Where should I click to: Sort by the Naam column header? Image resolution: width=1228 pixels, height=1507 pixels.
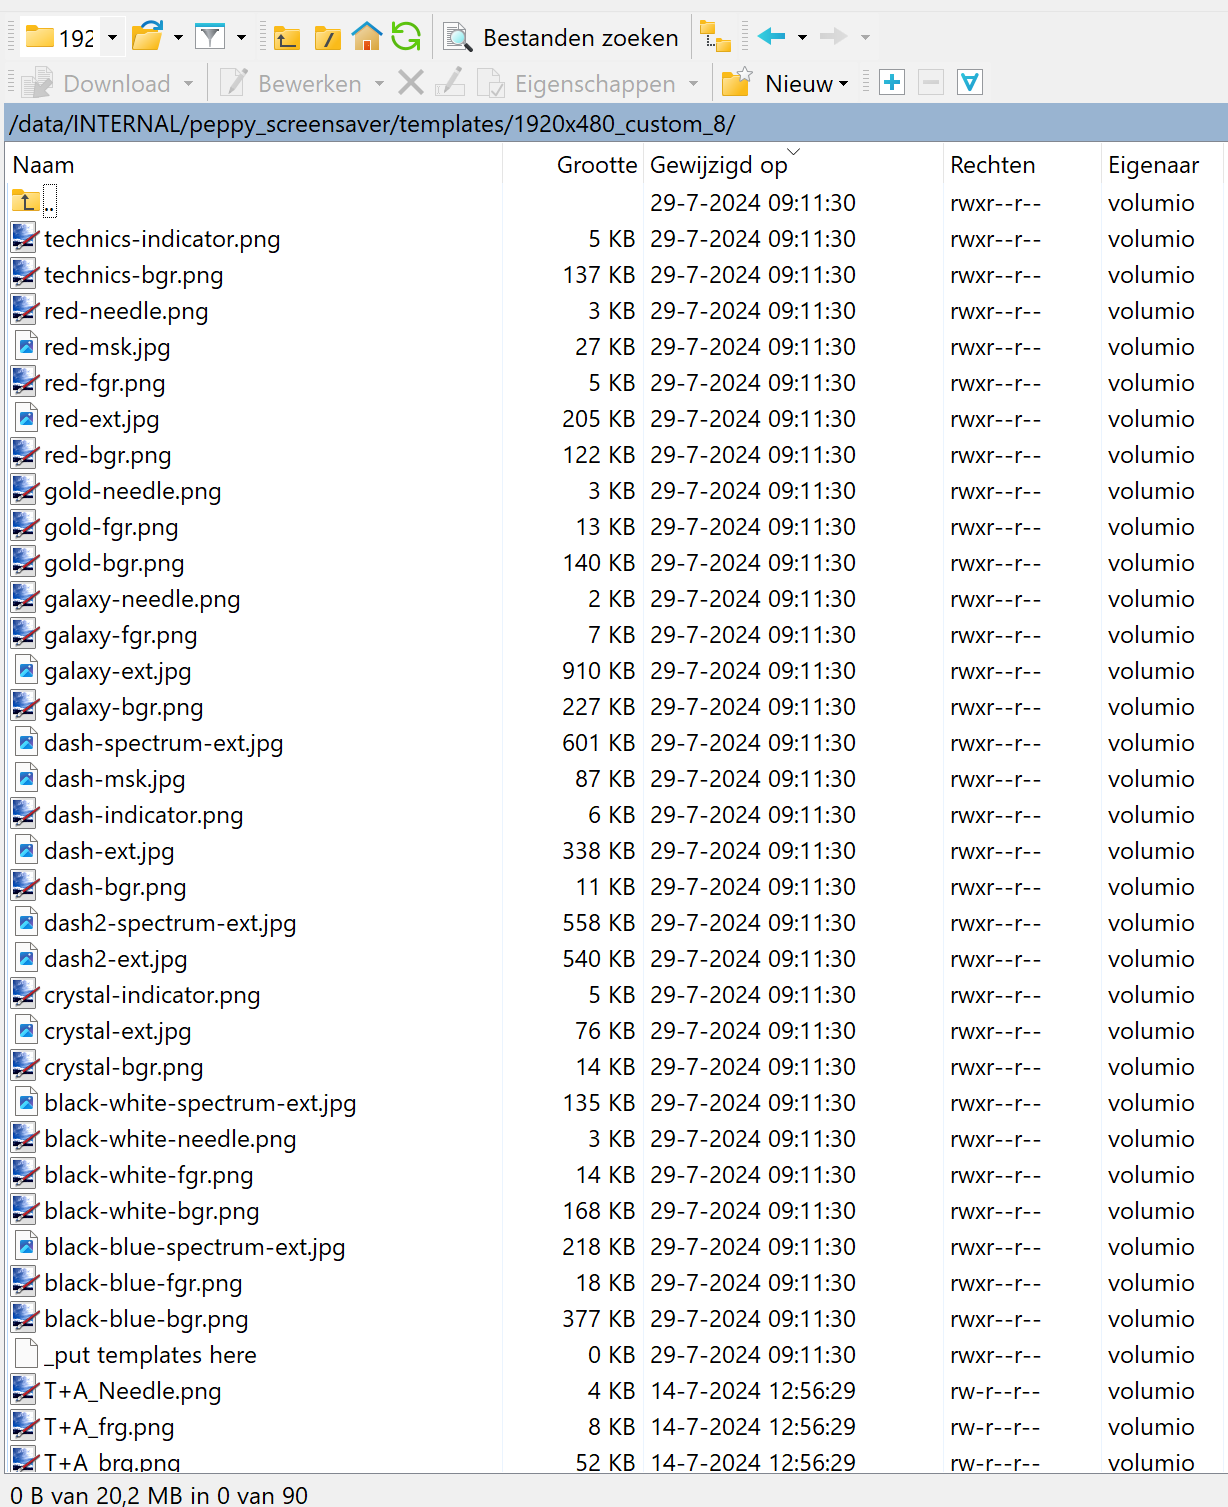tap(43, 165)
